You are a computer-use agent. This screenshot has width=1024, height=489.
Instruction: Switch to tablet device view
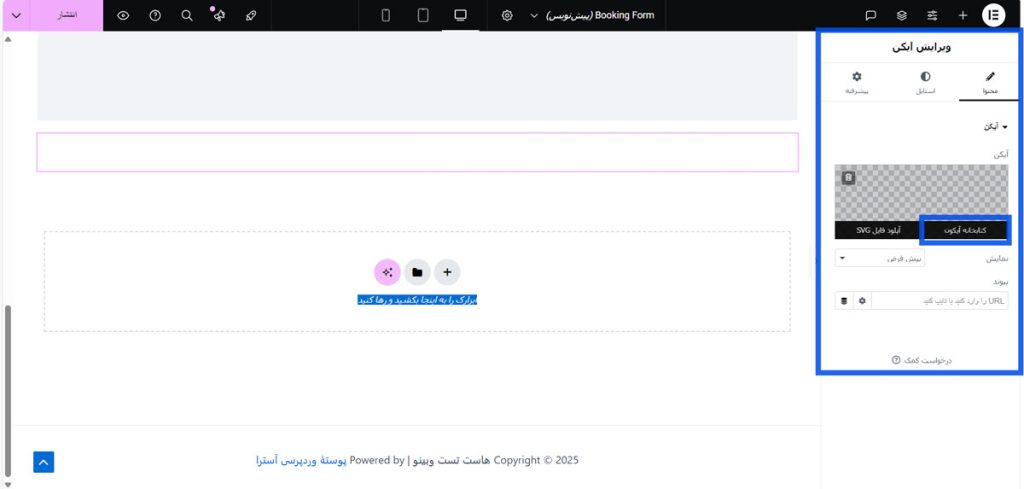[x=423, y=15]
